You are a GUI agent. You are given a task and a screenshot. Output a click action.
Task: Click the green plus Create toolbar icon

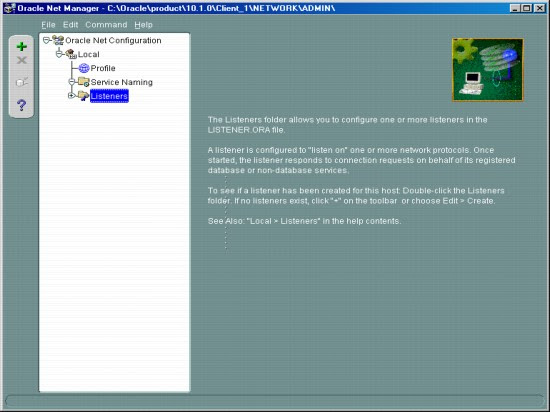22,46
